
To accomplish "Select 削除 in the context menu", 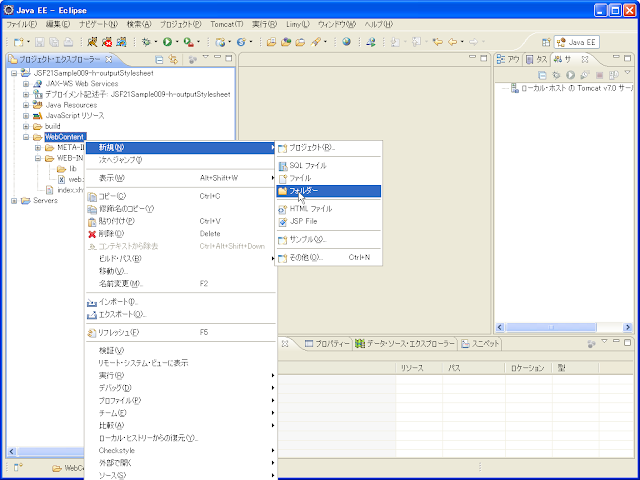I will pyautogui.click(x=181, y=234).
